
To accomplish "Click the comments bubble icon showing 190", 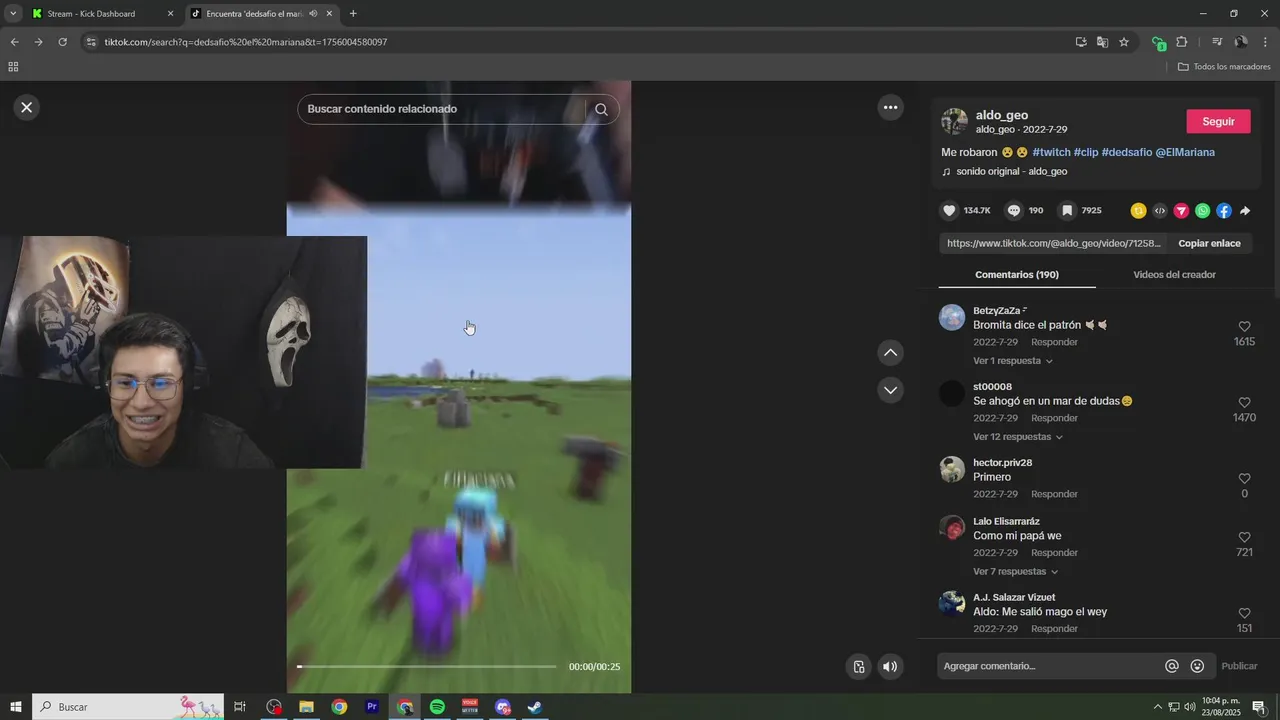I will pos(1014,211).
